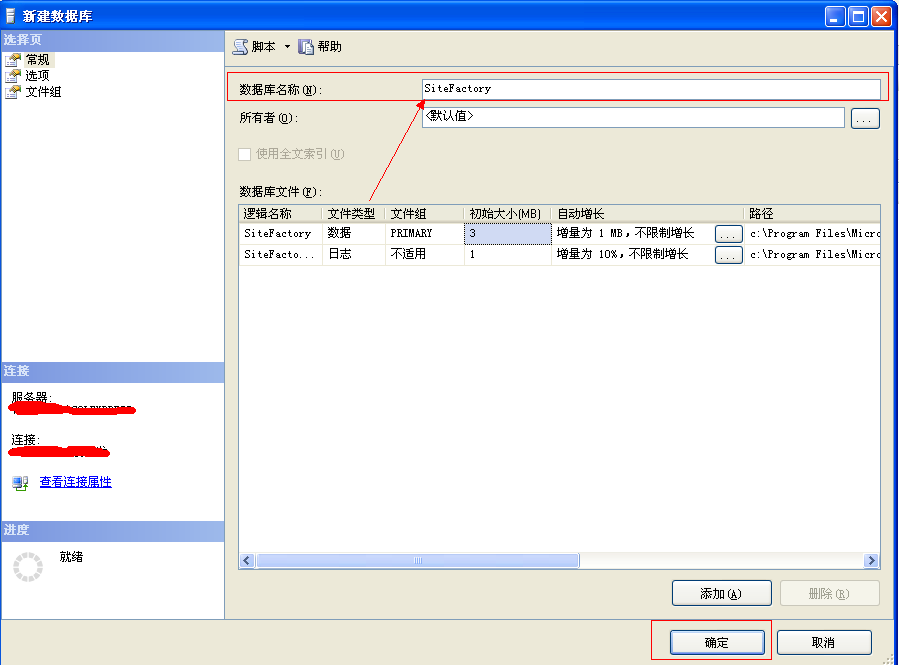Click the 添加 (Add) button
899x665 pixels.
721,593
